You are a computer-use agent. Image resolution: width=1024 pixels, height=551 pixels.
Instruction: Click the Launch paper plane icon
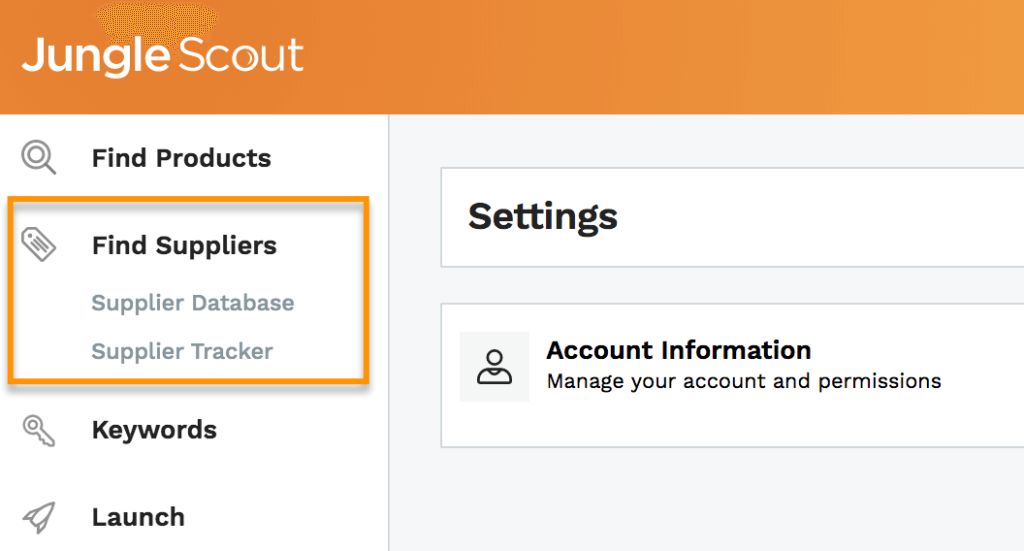pyautogui.click(x=39, y=517)
